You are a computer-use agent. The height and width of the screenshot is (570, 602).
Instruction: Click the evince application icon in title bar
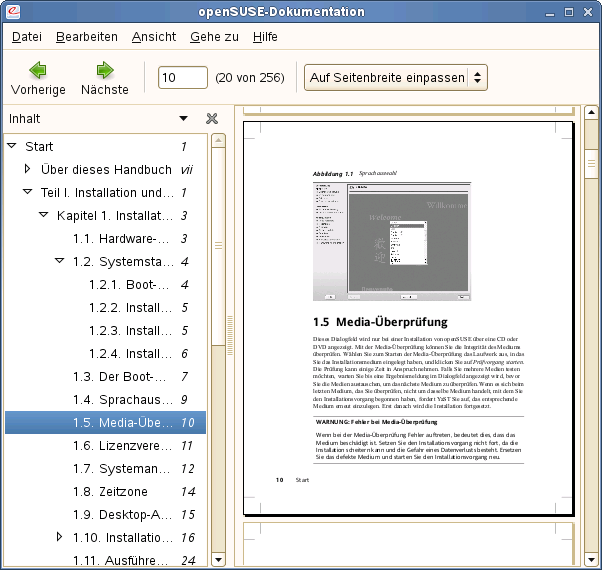pos(13,12)
